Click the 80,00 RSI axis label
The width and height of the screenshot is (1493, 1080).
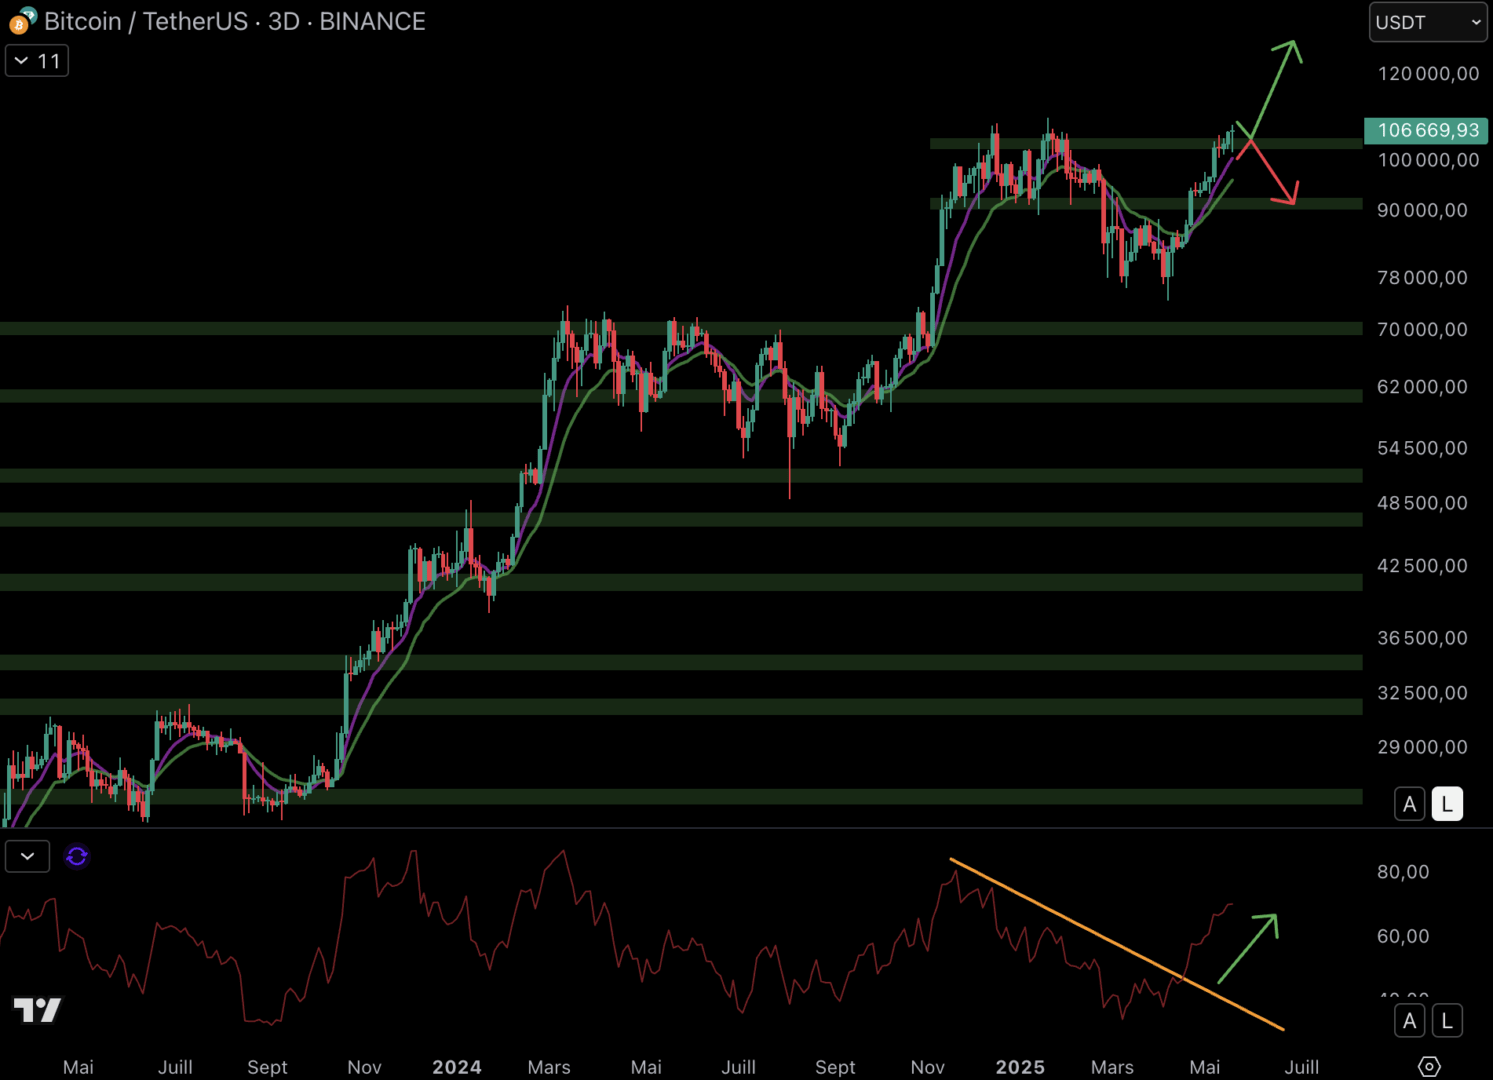1403,872
